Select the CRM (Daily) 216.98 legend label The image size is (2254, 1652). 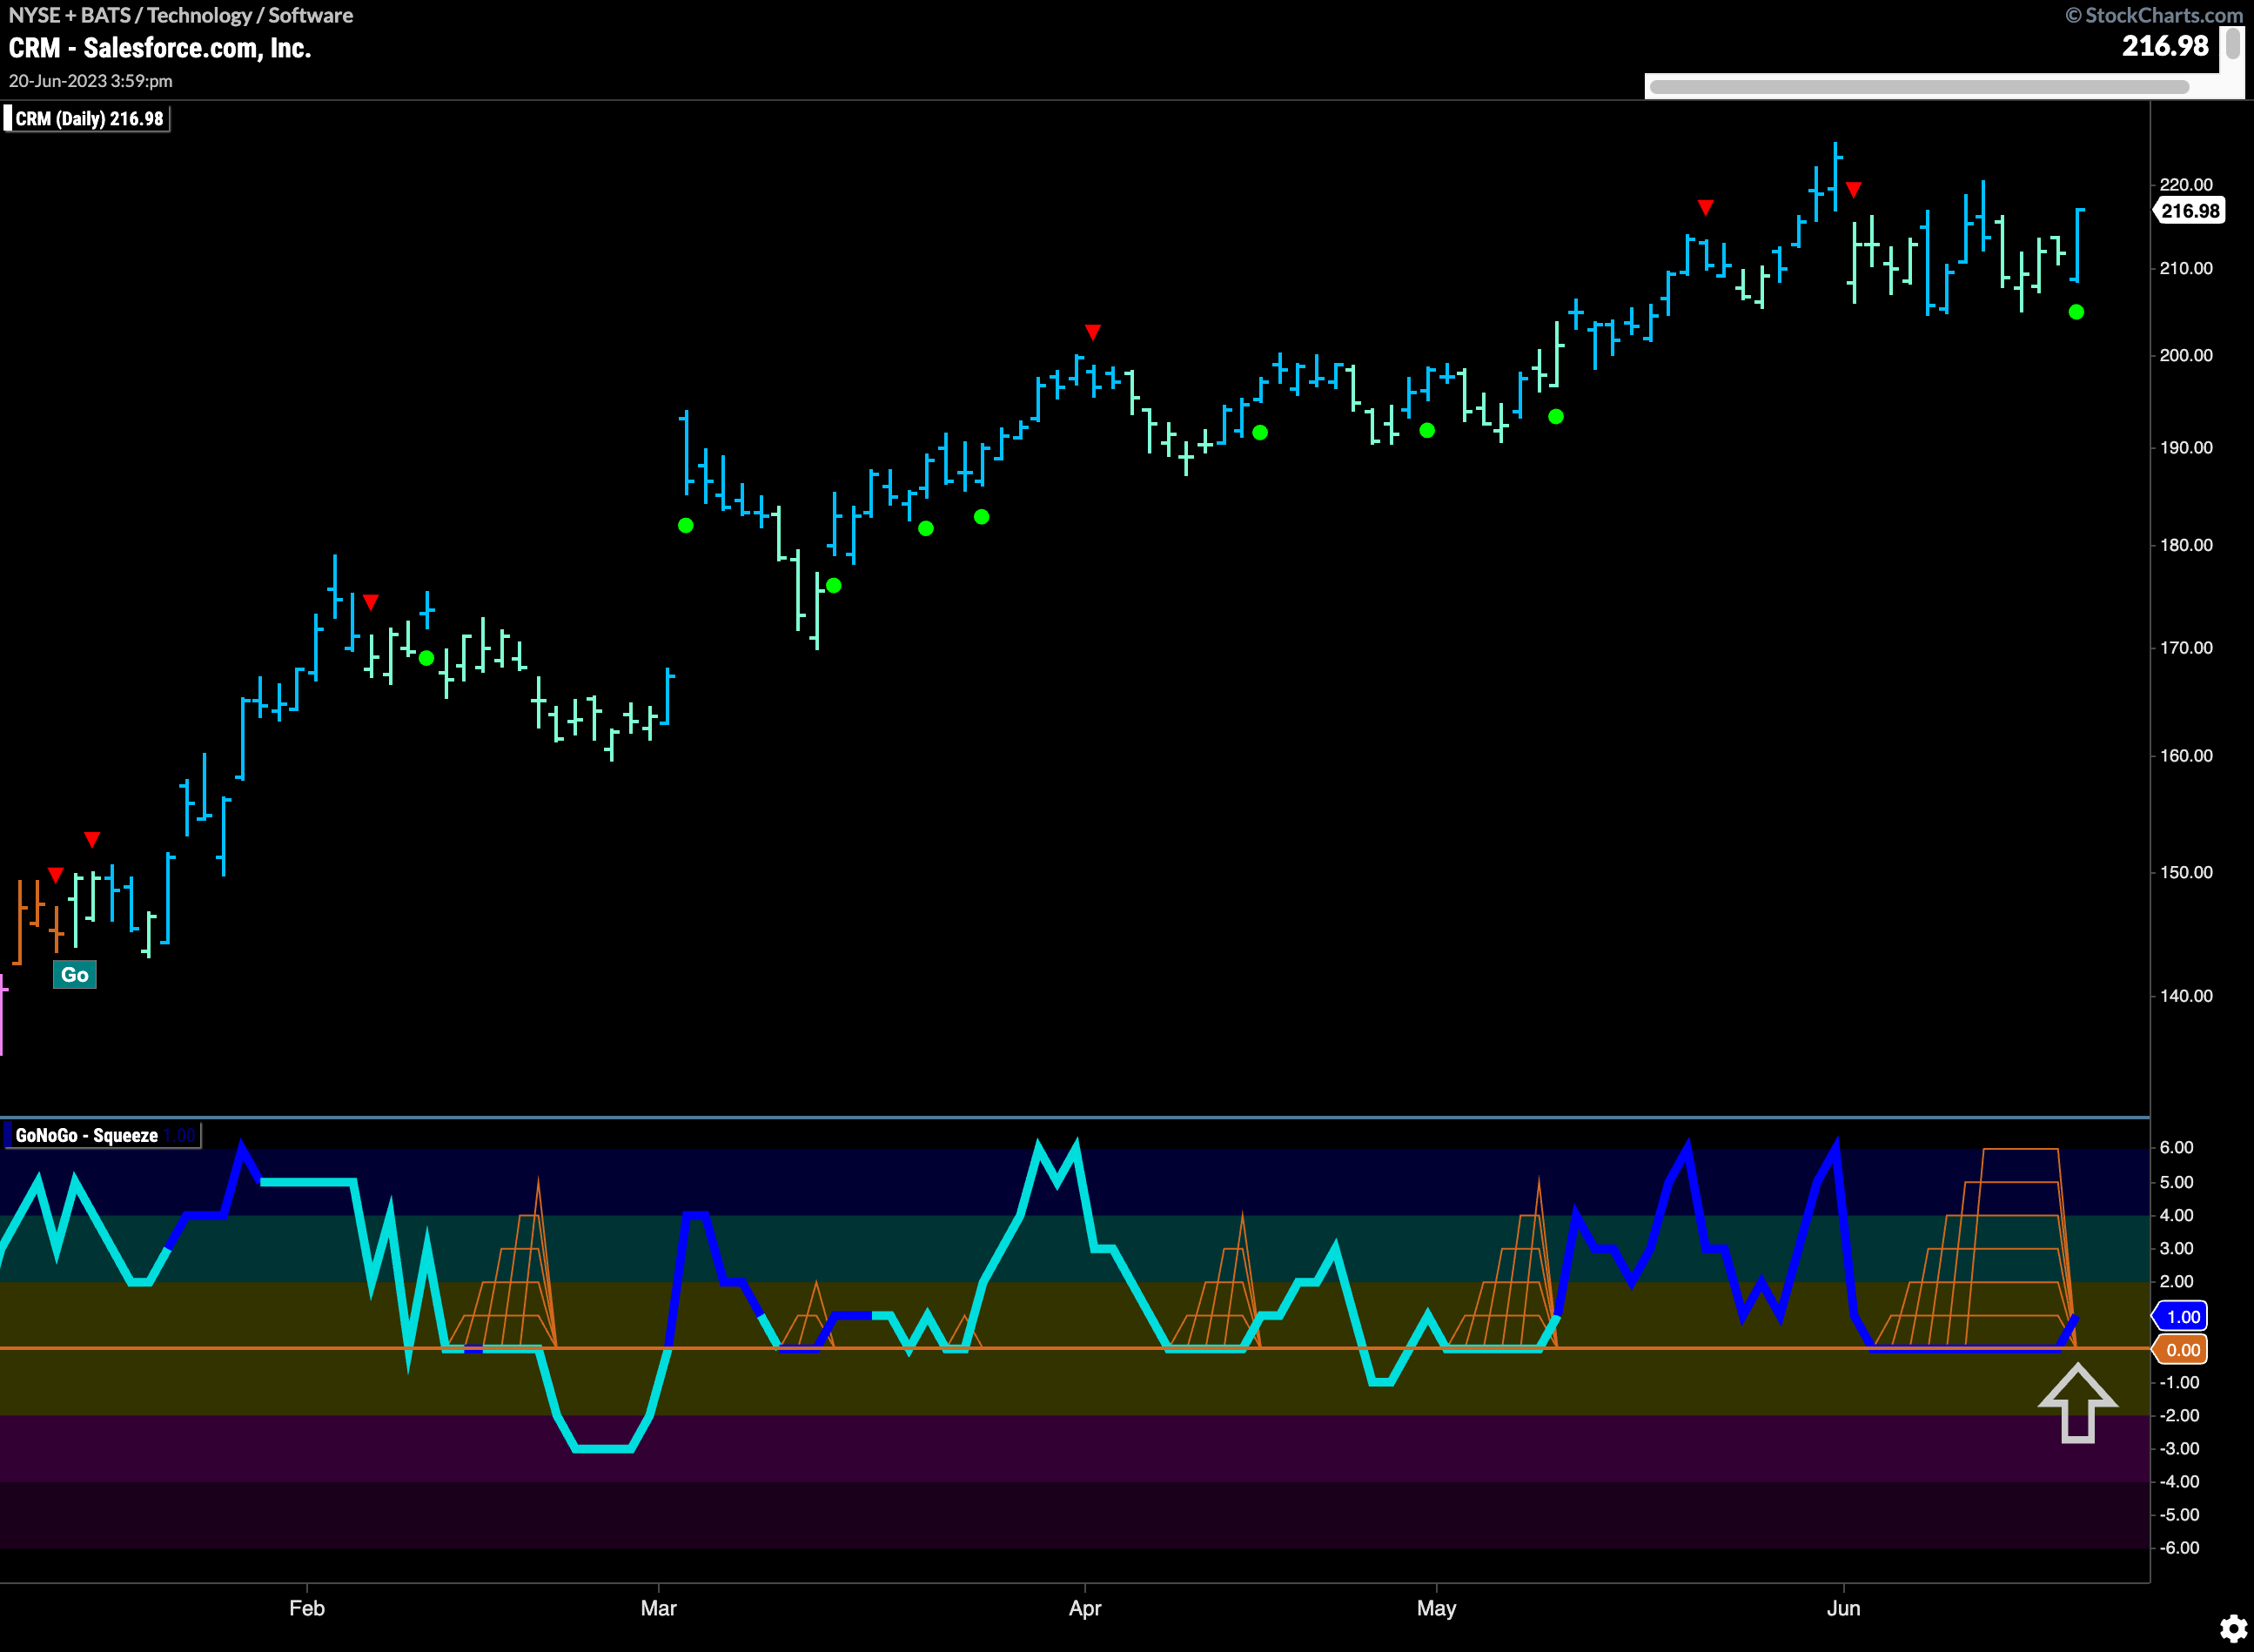(x=88, y=119)
